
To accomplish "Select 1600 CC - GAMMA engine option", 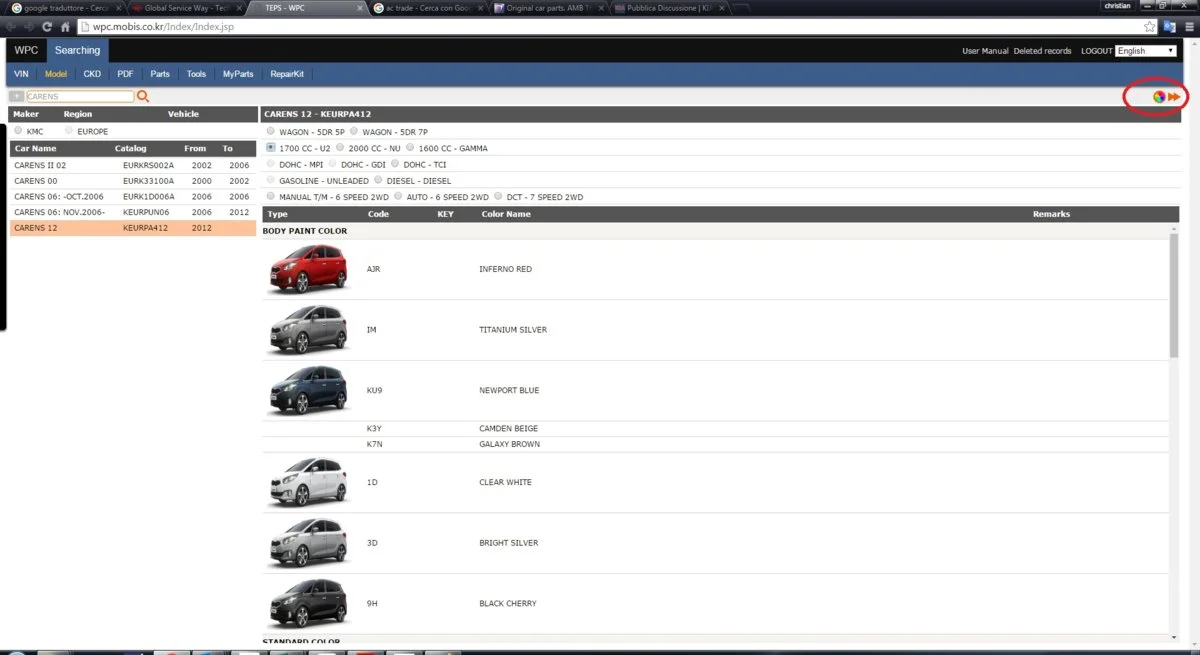I will pyautogui.click(x=410, y=148).
